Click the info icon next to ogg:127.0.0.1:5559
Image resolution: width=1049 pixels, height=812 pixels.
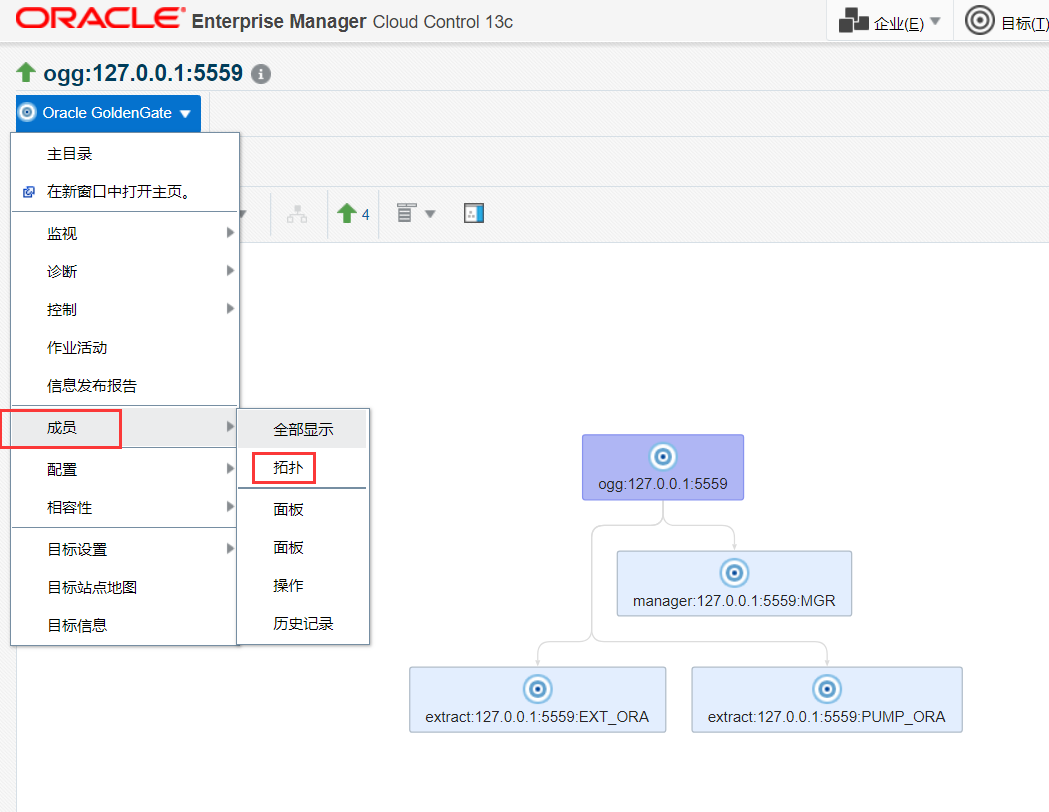pyautogui.click(x=261, y=74)
